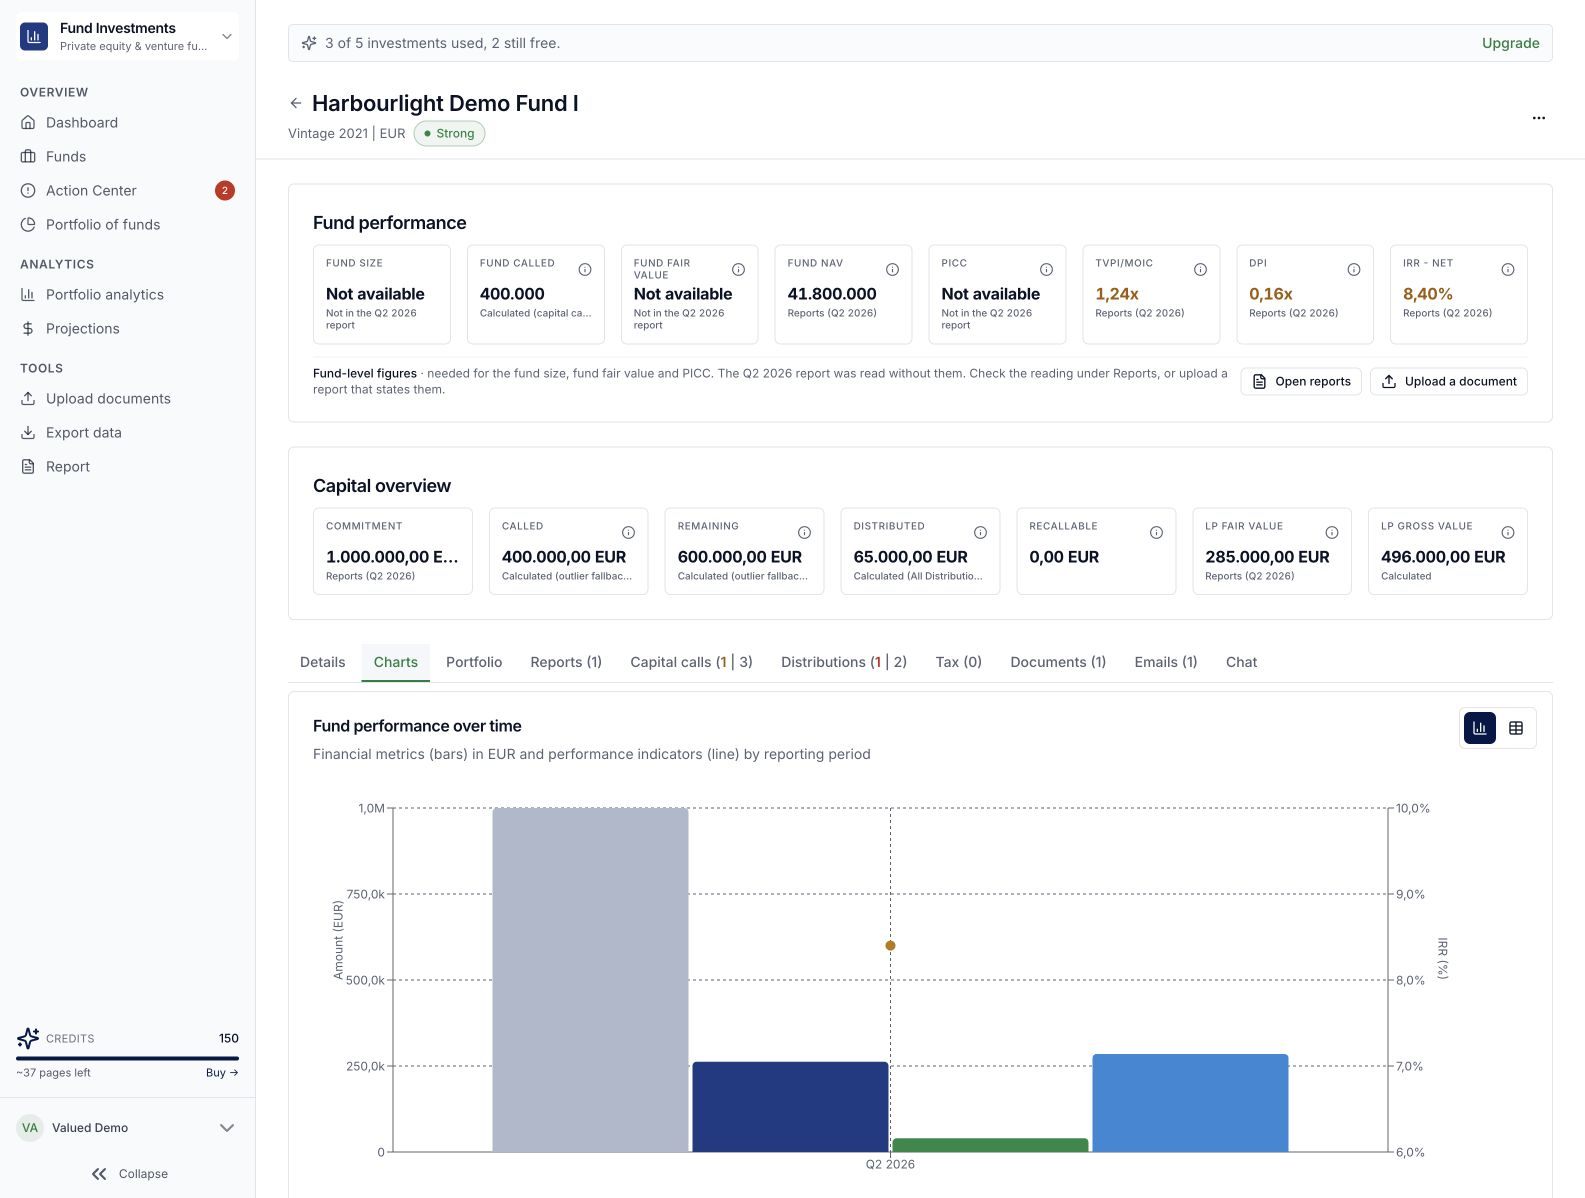The height and width of the screenshot is (1198, 1585).
Task: Click the credits progress bar
Action: [128, 1058]
